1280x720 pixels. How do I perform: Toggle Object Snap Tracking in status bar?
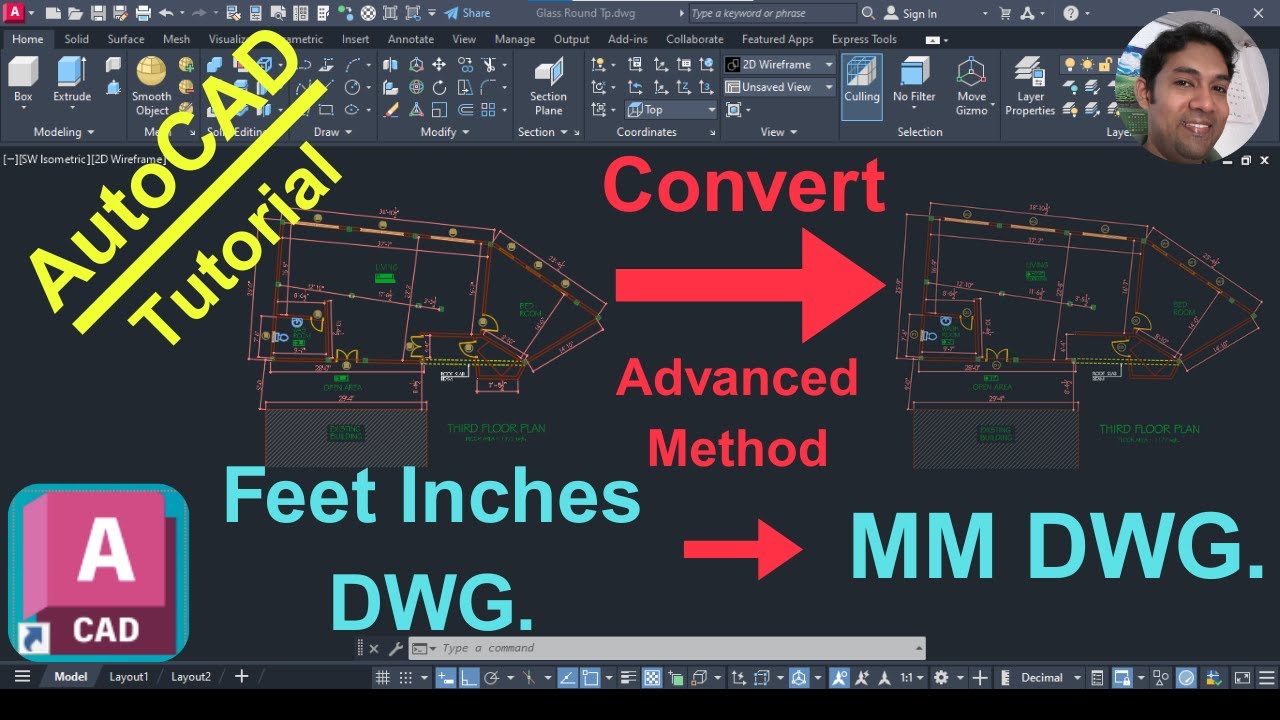[567, 677]
